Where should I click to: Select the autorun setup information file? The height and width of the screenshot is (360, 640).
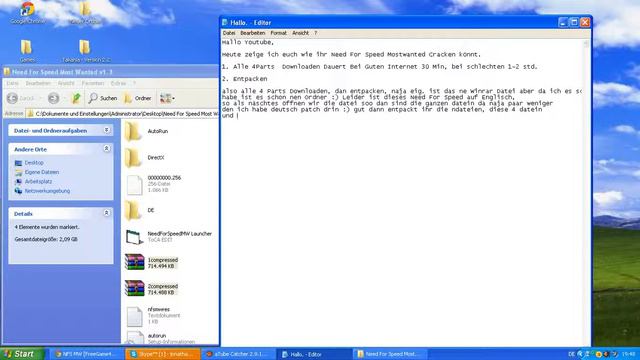[160, 338]
